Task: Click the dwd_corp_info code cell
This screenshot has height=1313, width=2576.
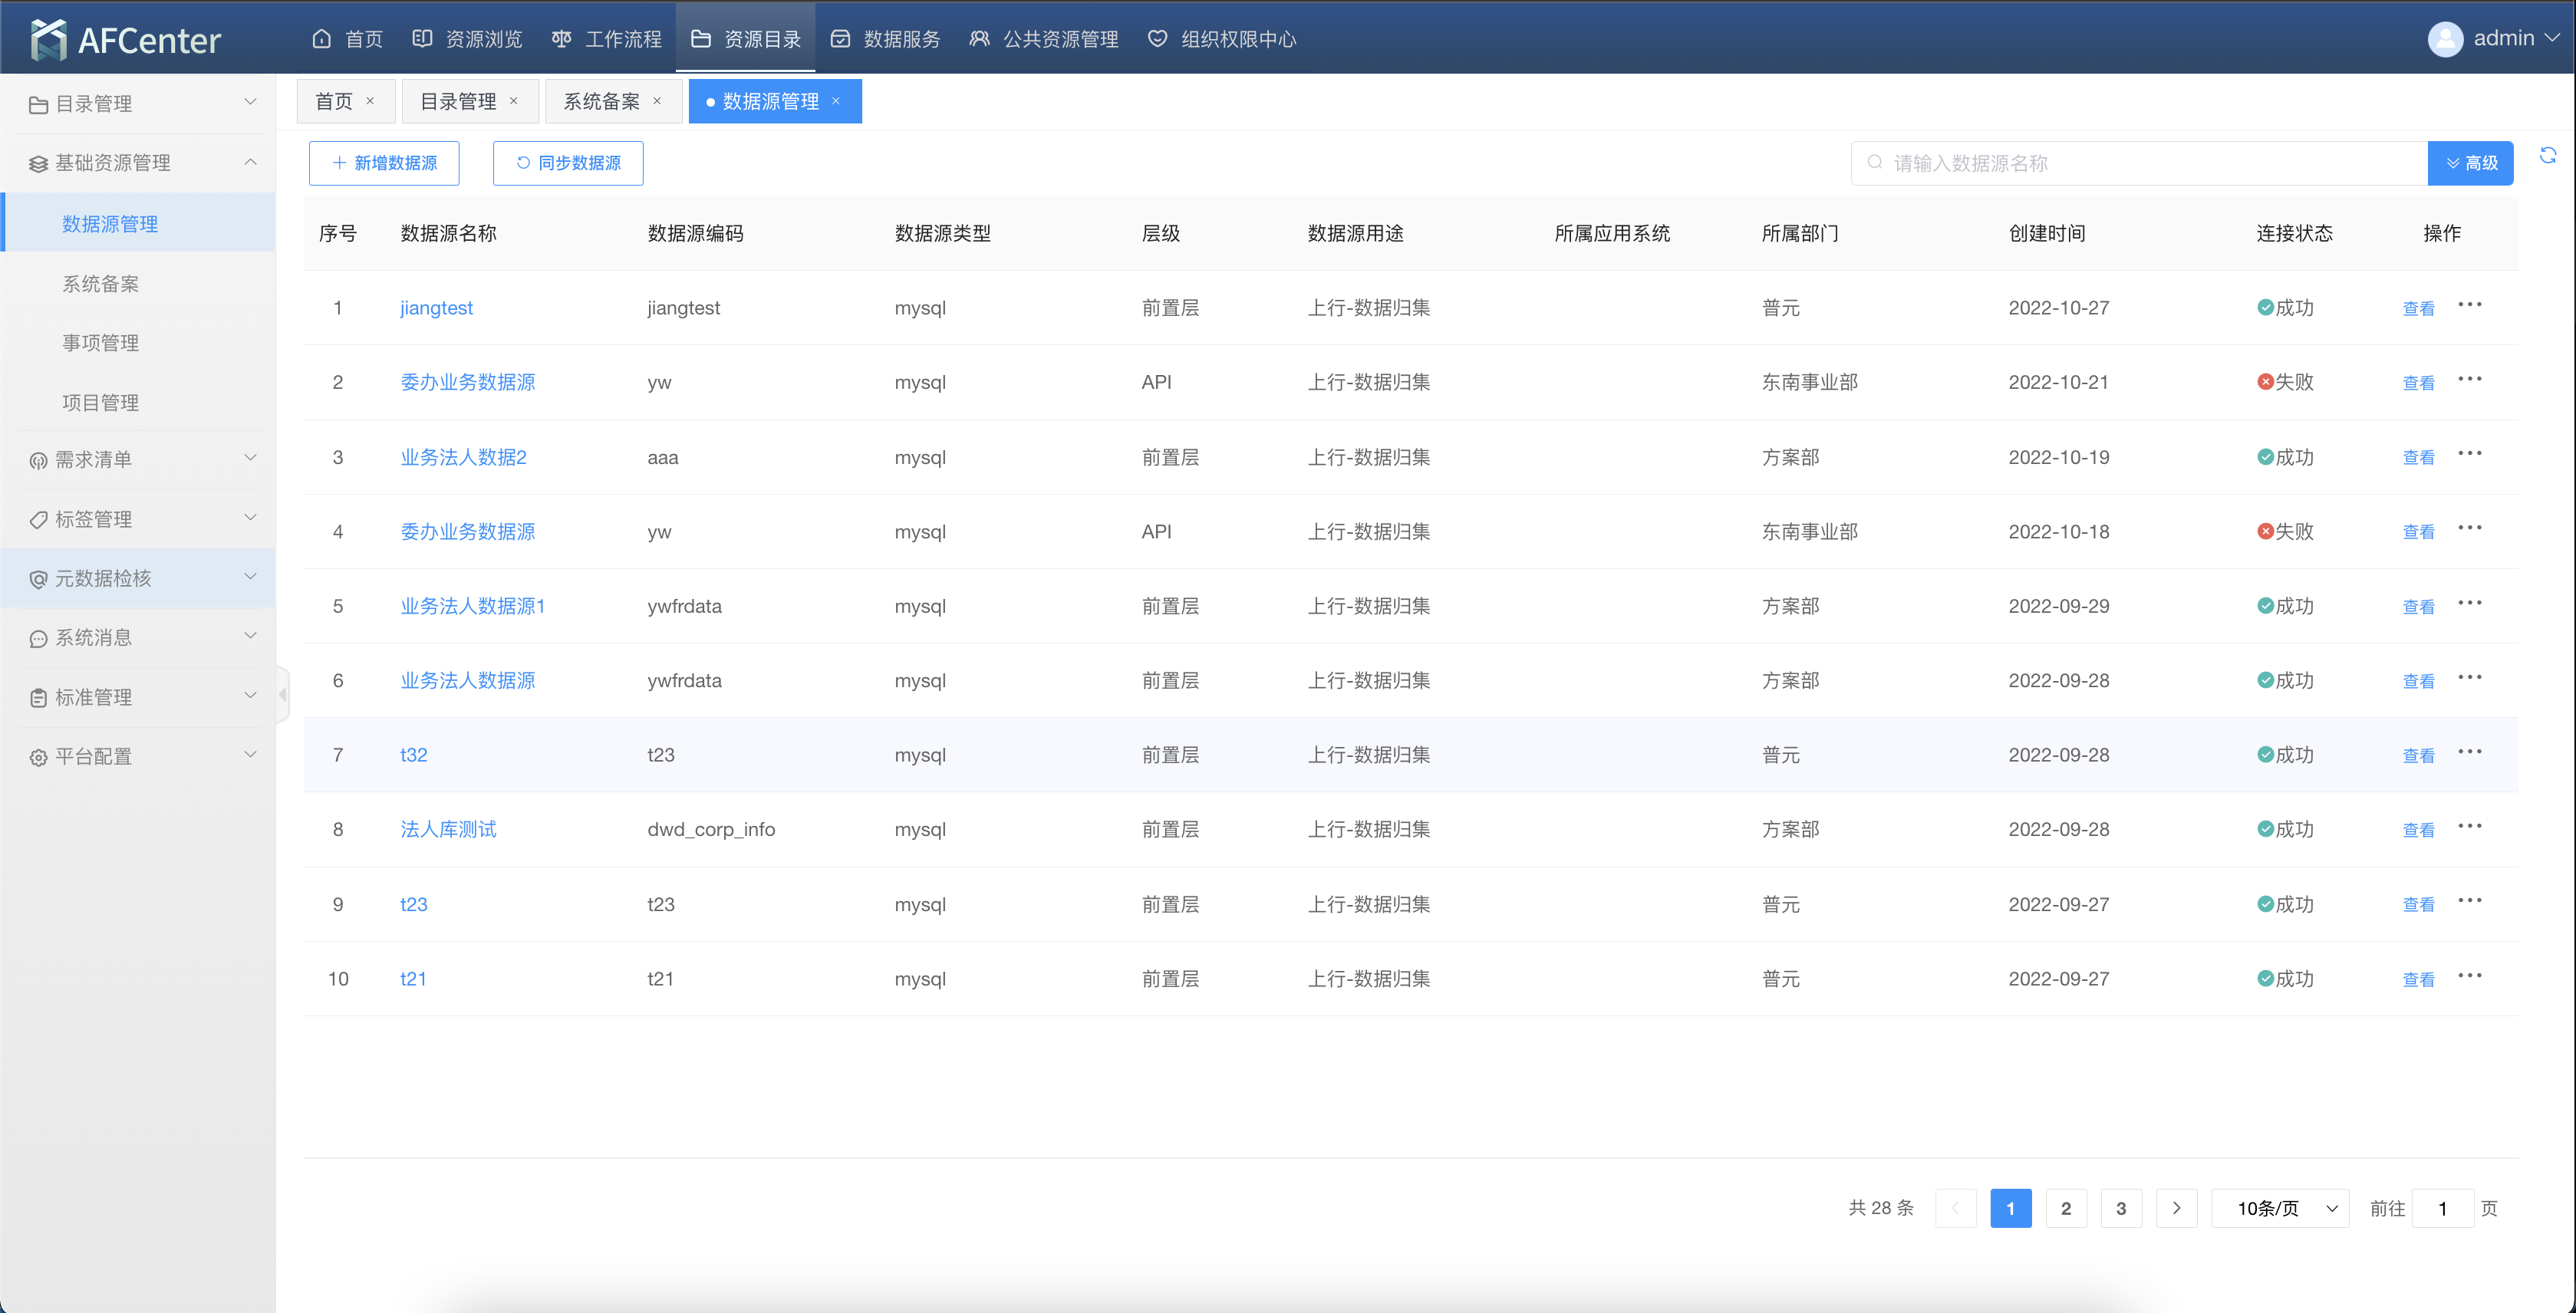Action: tap(711, 829)
